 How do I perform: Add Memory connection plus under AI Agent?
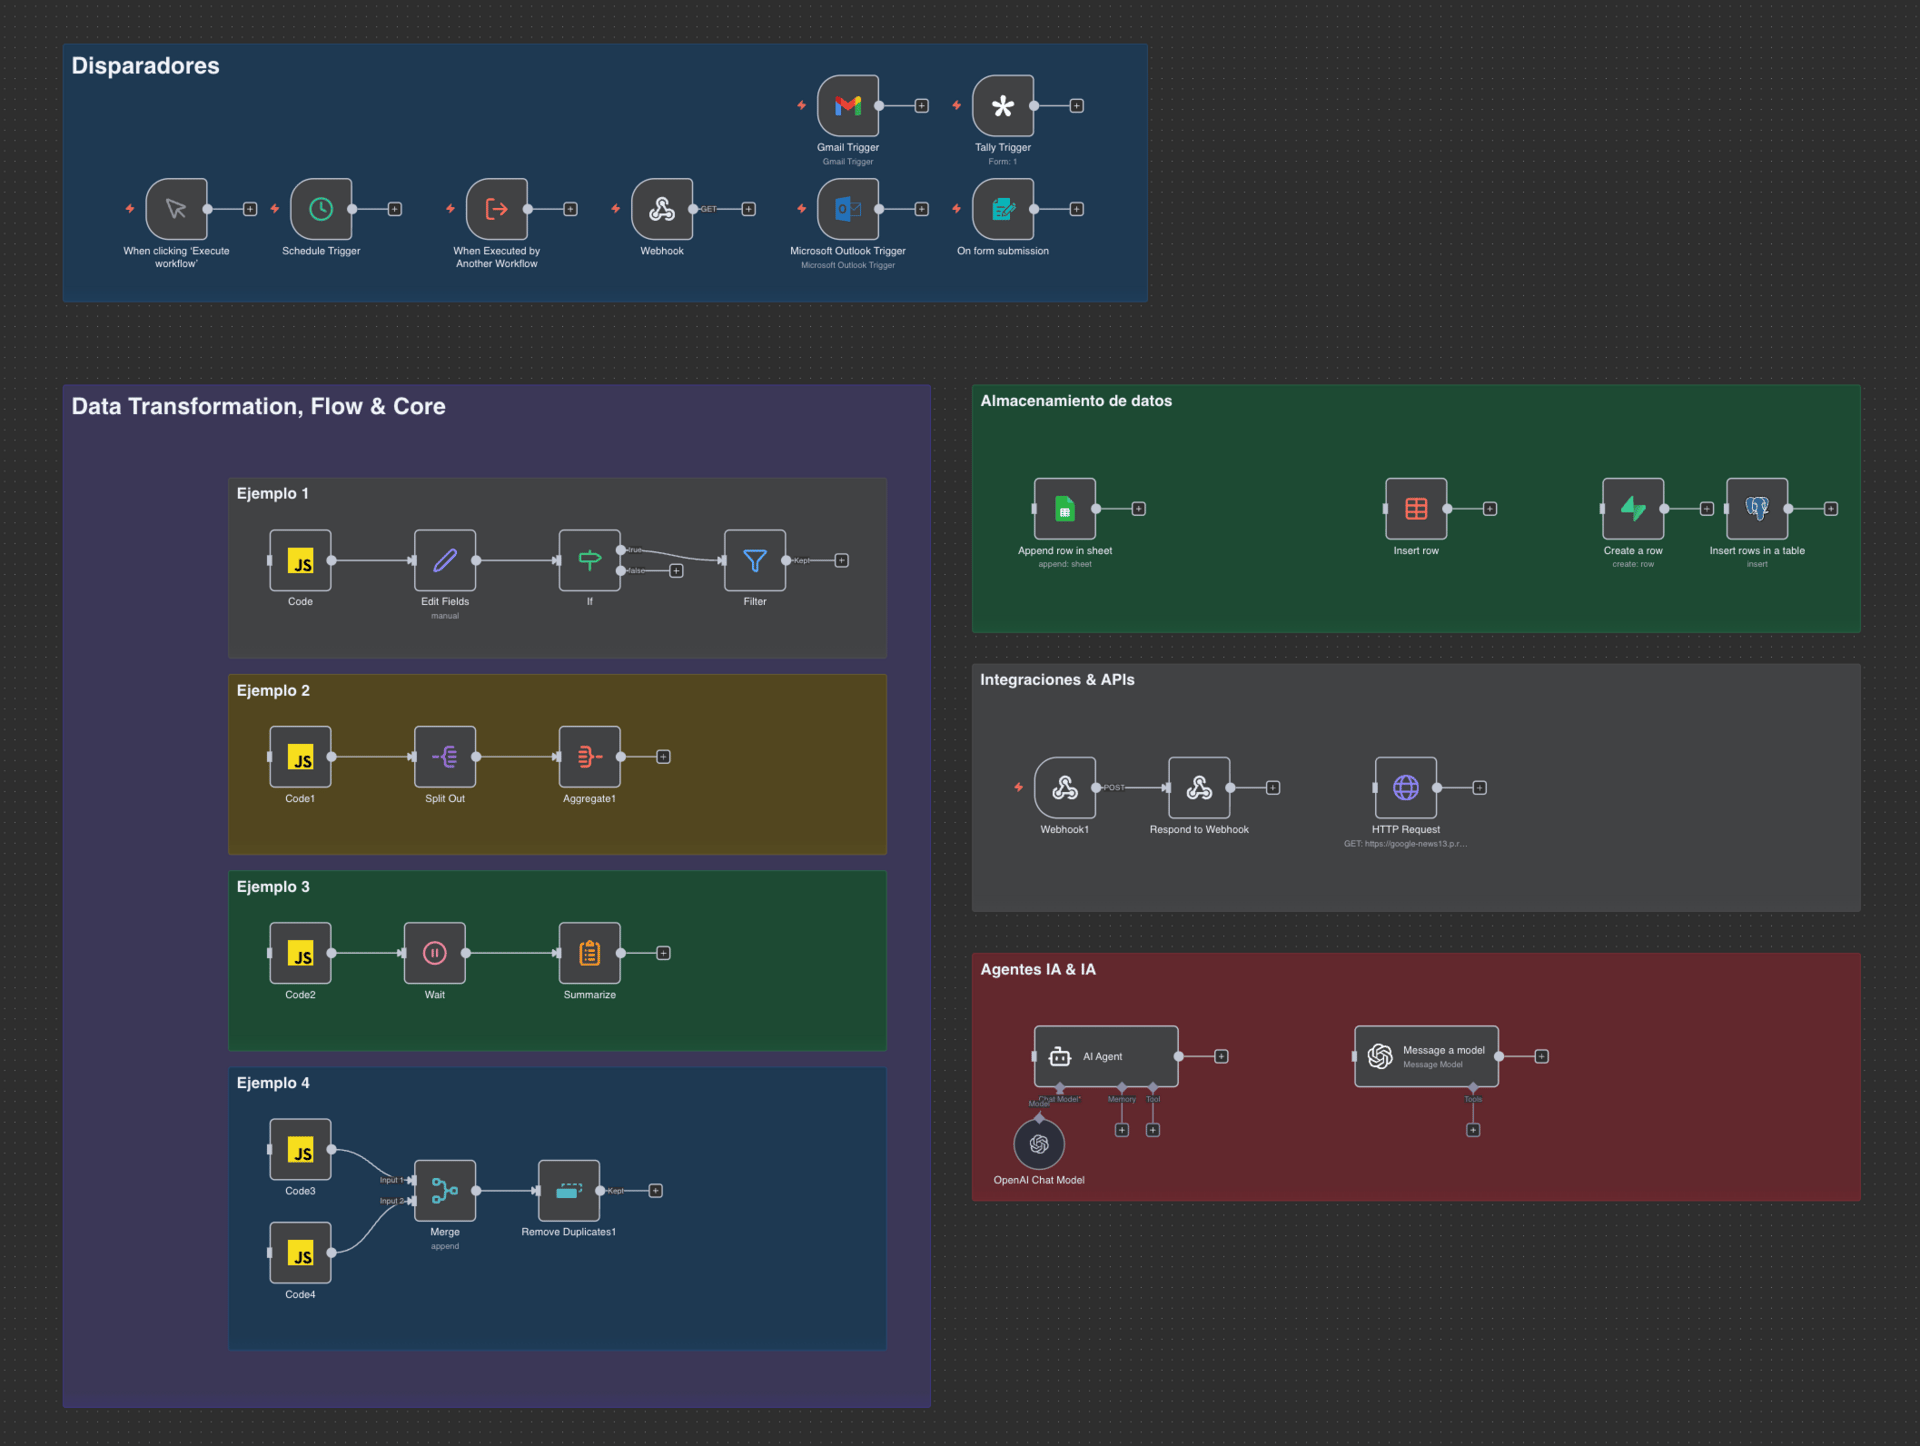click(x=1122, y=1130)
